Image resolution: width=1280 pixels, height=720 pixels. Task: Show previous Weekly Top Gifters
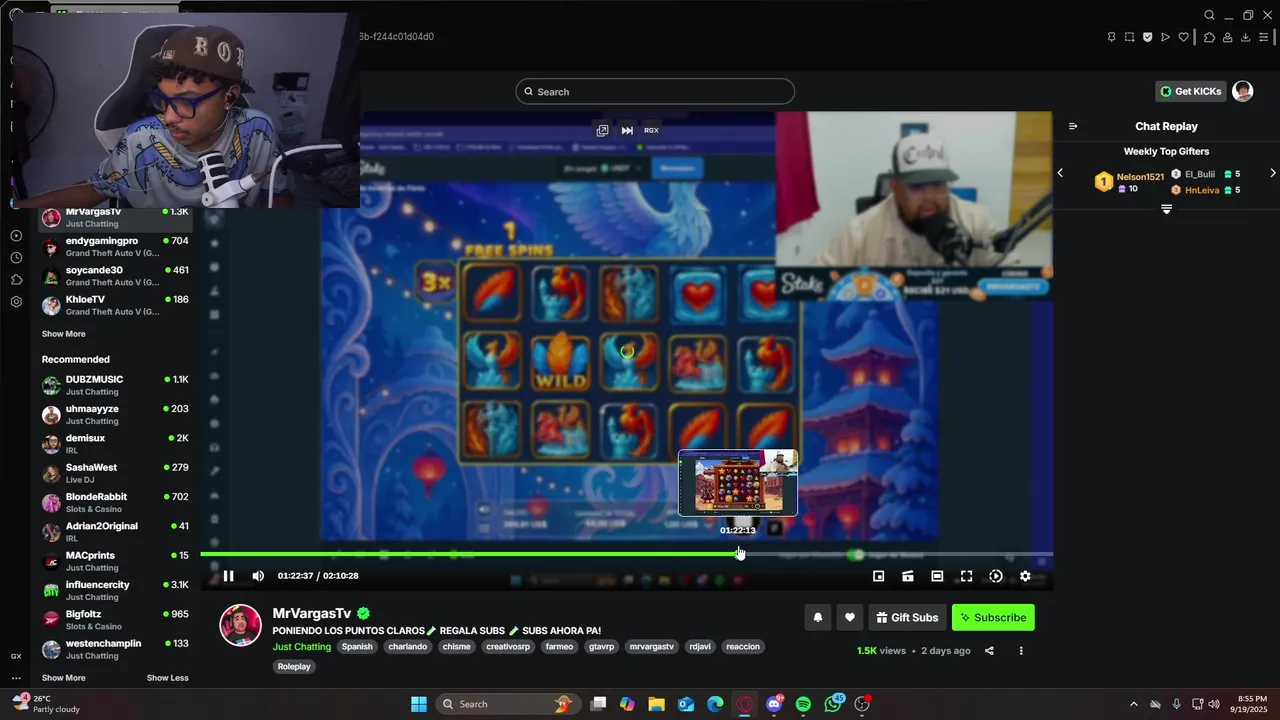point(1060,173)
